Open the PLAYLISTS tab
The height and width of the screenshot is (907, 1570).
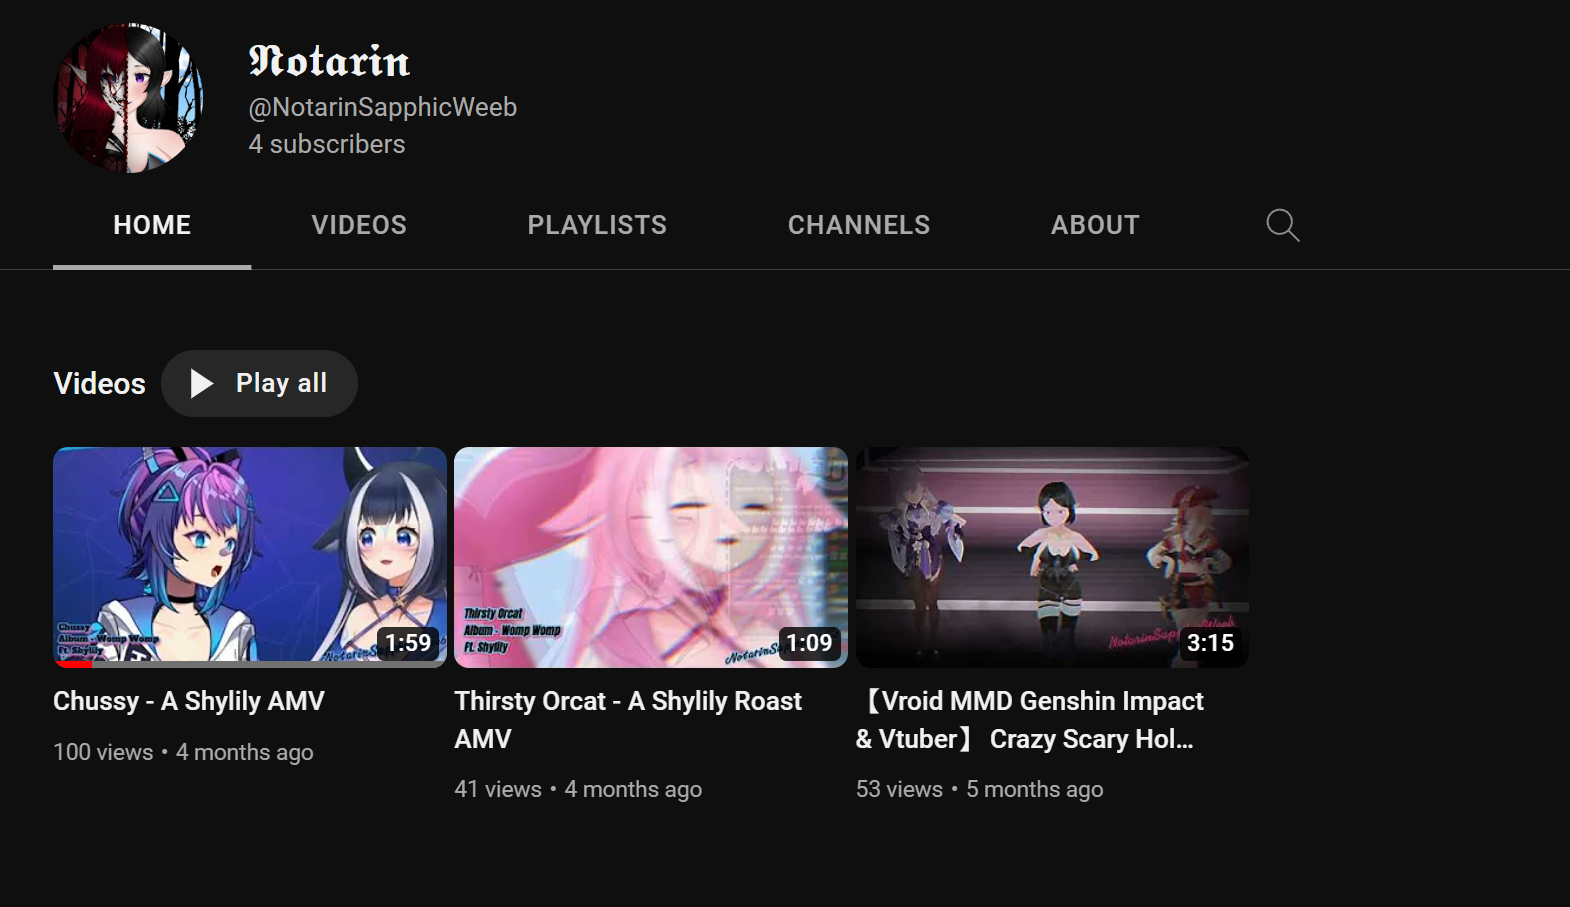[x=597, y=225]
